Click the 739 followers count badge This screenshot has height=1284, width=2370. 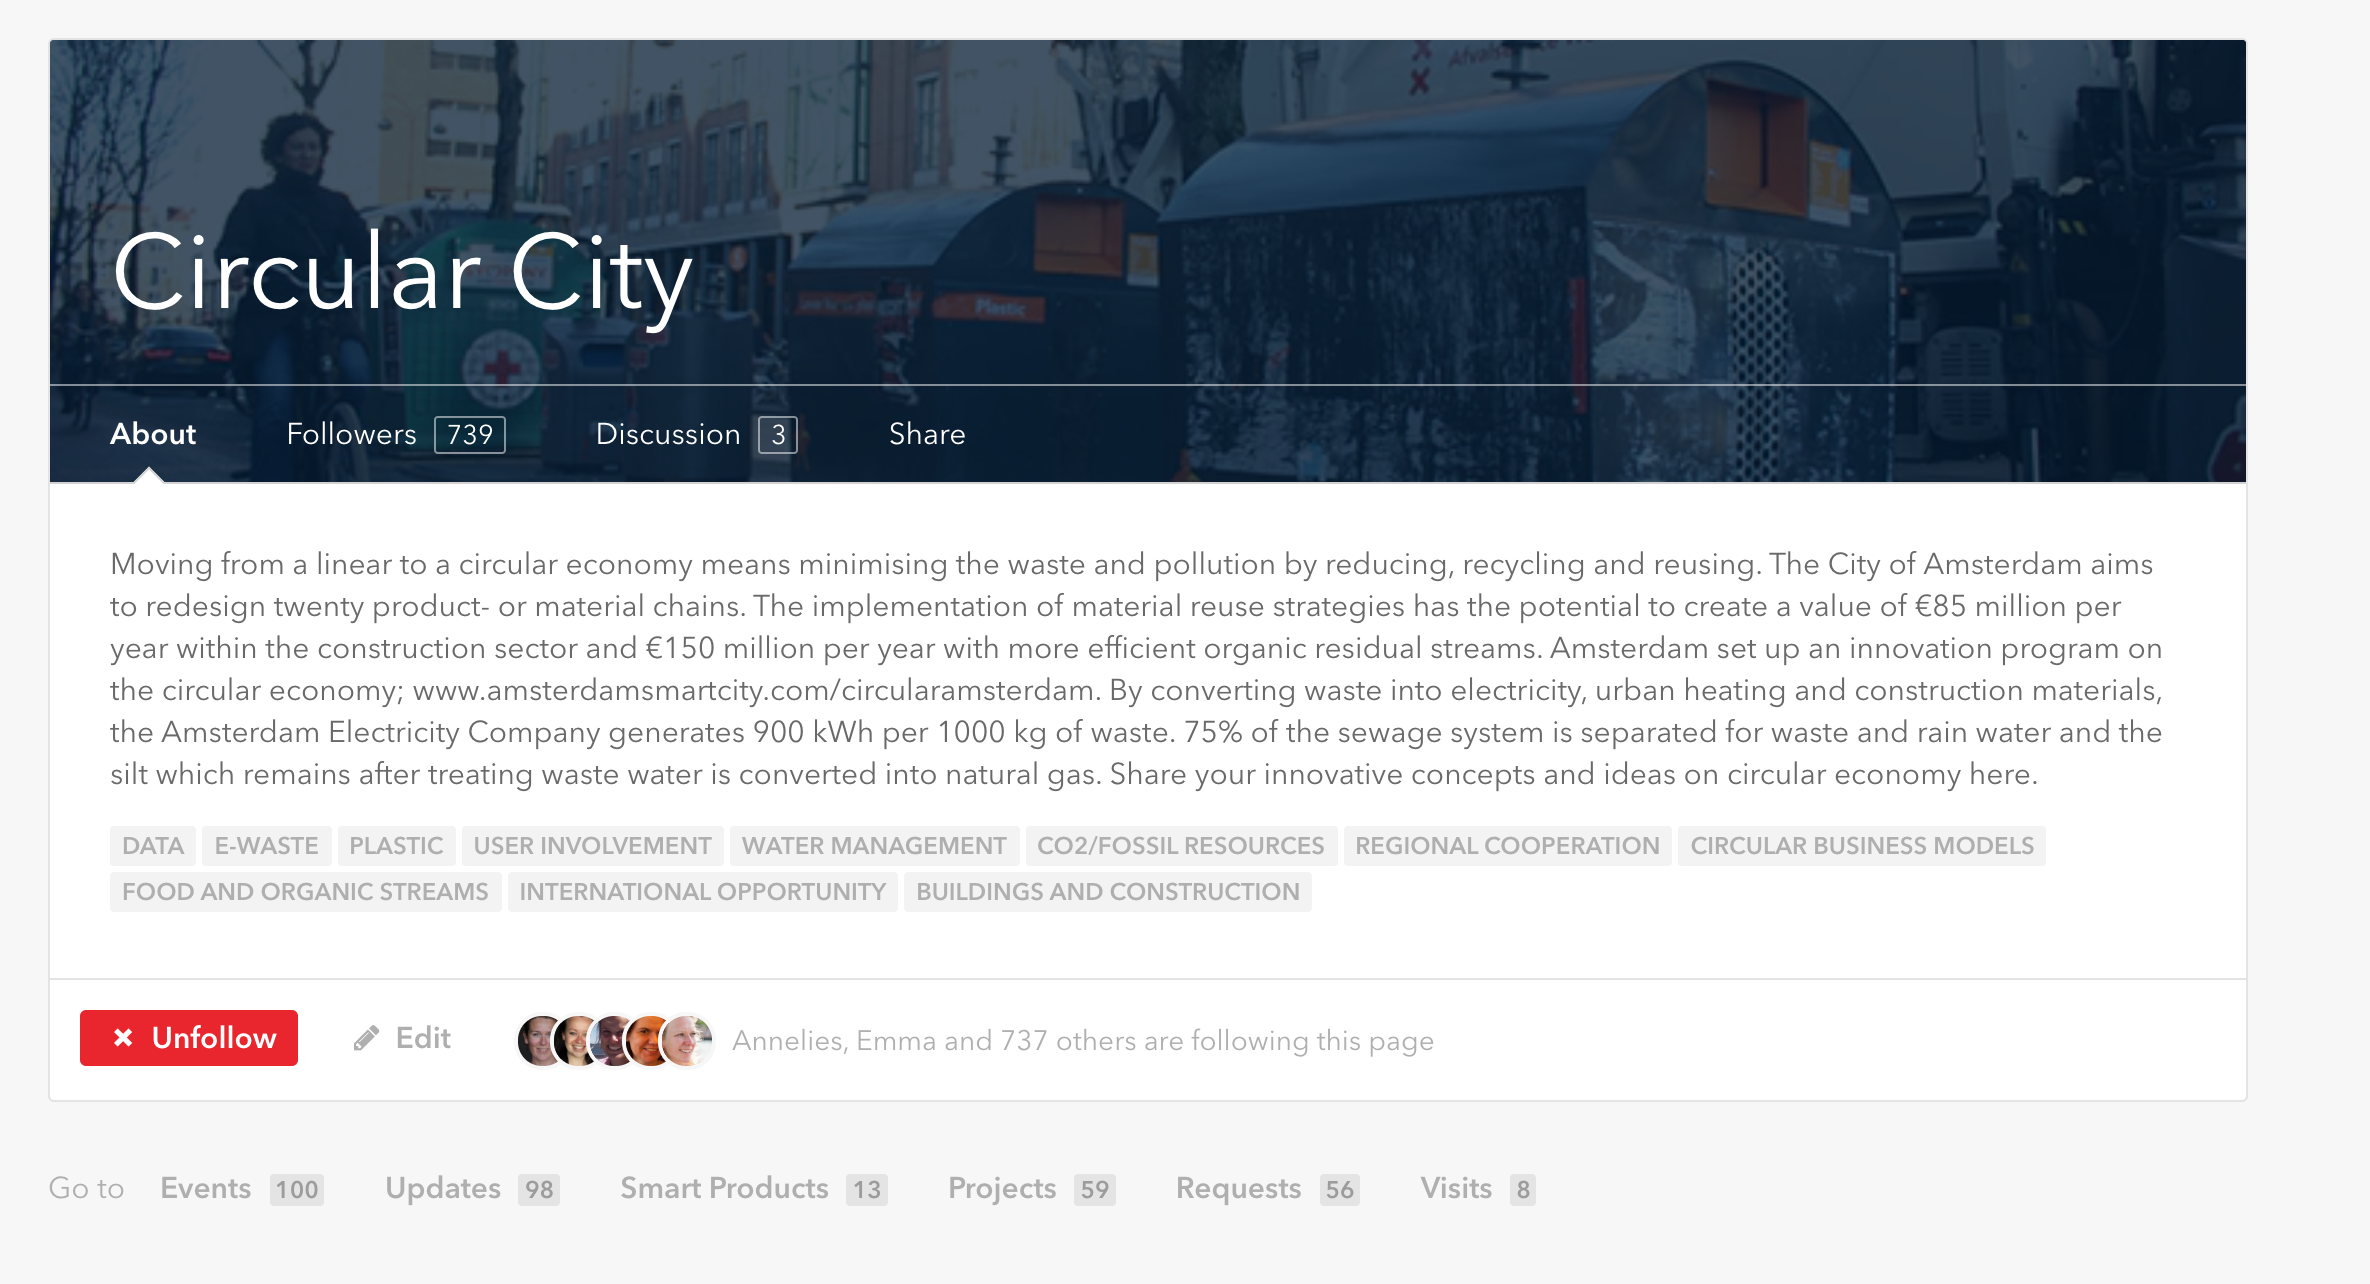(470, 435)
